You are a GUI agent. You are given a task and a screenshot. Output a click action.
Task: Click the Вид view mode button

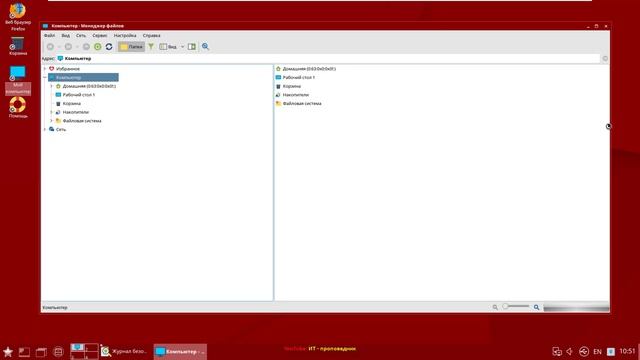pos(168,47)
